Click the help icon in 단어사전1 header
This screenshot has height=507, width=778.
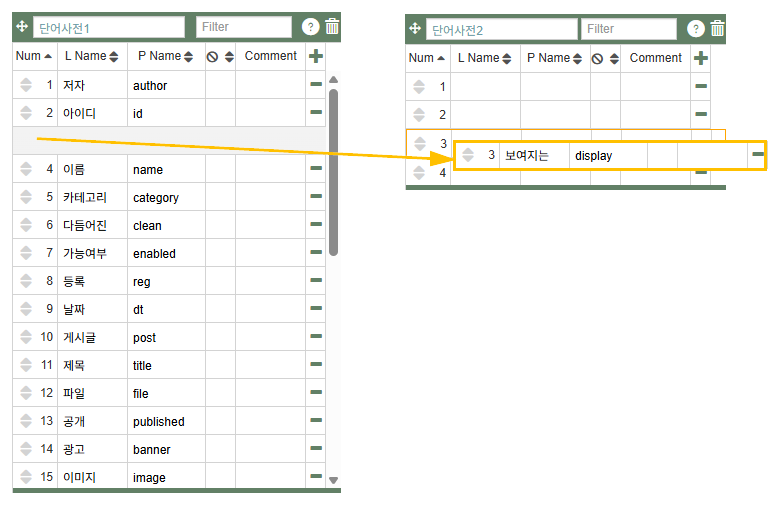click(311, 27)
